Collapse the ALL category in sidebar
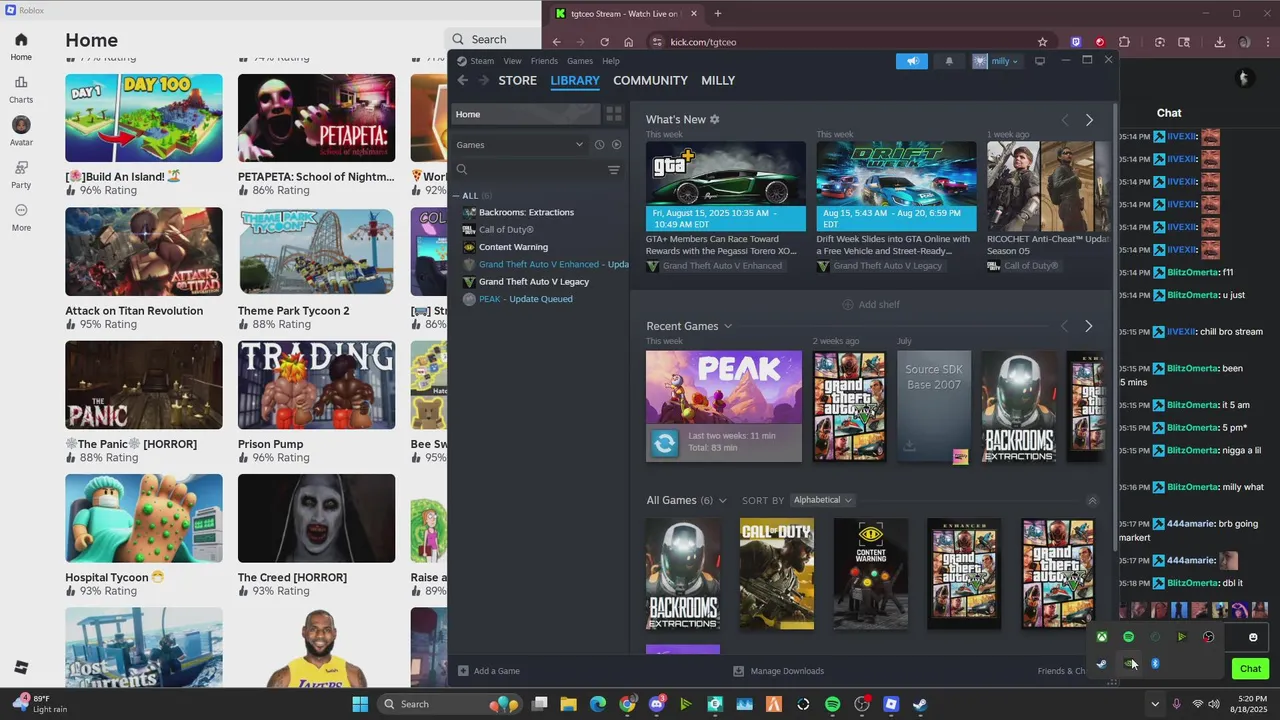The width and height of the screenshot is (1280, 720). coord(456,196)
